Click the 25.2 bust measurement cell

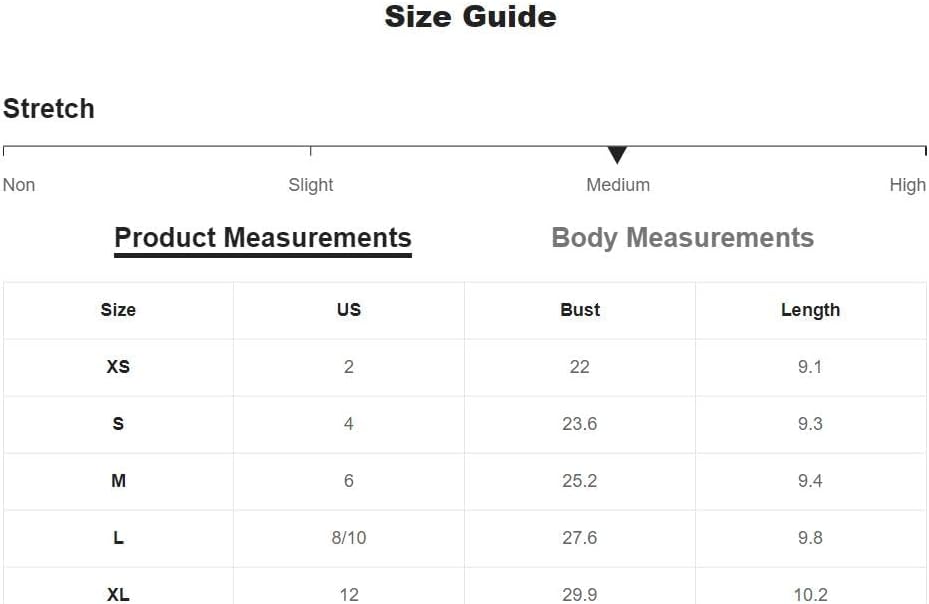pos(580,481)
